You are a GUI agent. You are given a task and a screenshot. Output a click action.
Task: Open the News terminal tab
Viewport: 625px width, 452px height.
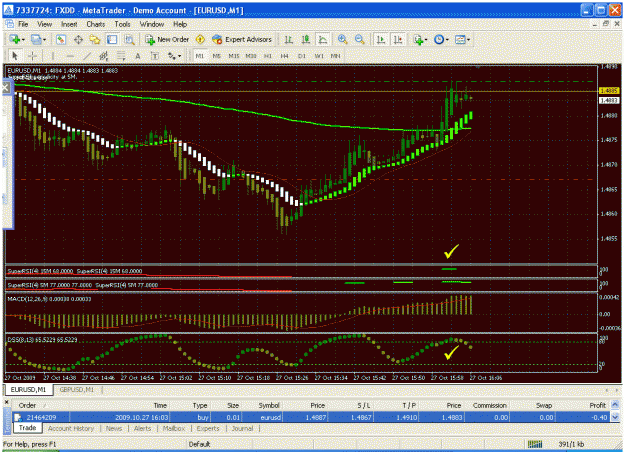(114, 428)
